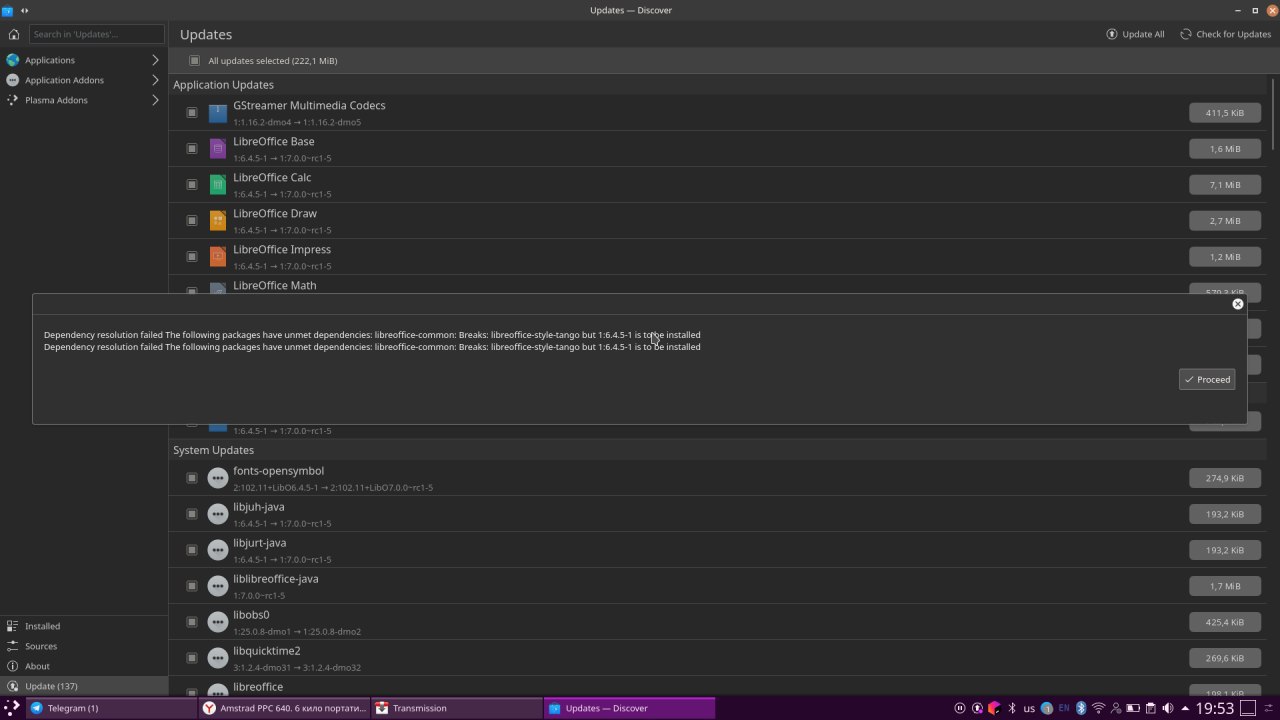1280x720 pixels.
Task: Click Check for Updates button
Action: (1225, 34)
